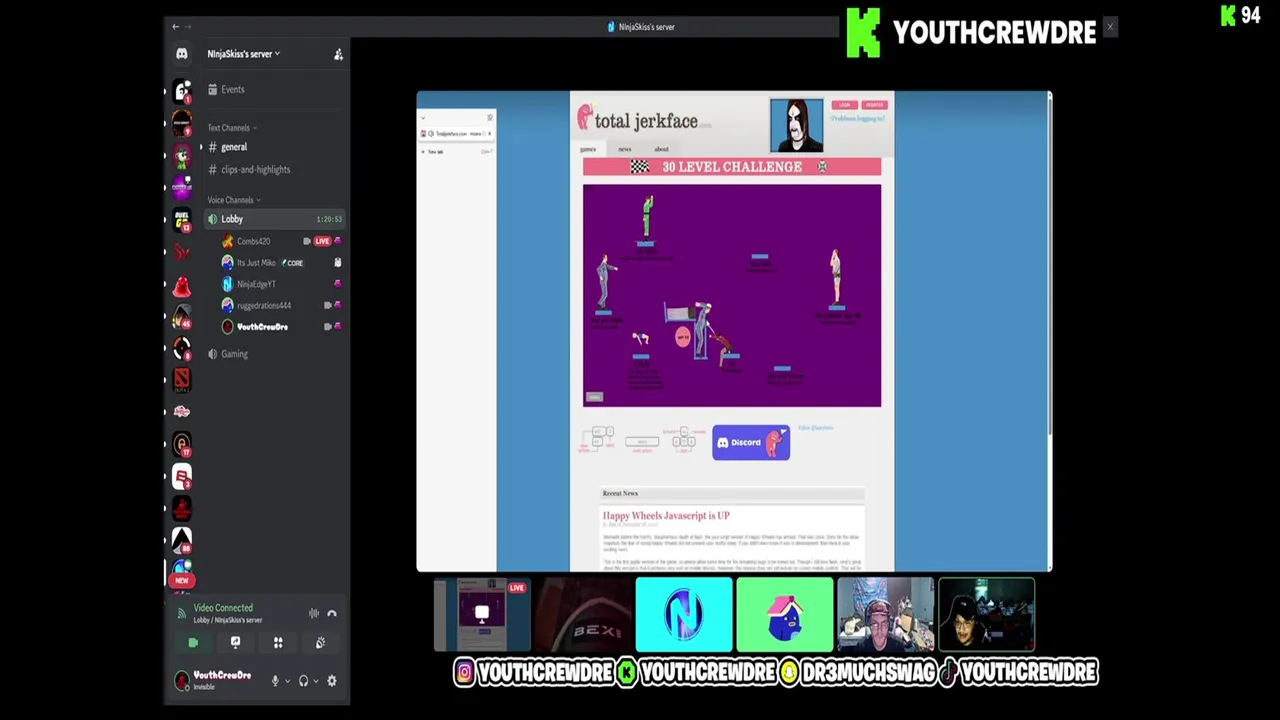Click user ruggedrations444 in Lobby
1280x720 pixels.
(264, 306)
